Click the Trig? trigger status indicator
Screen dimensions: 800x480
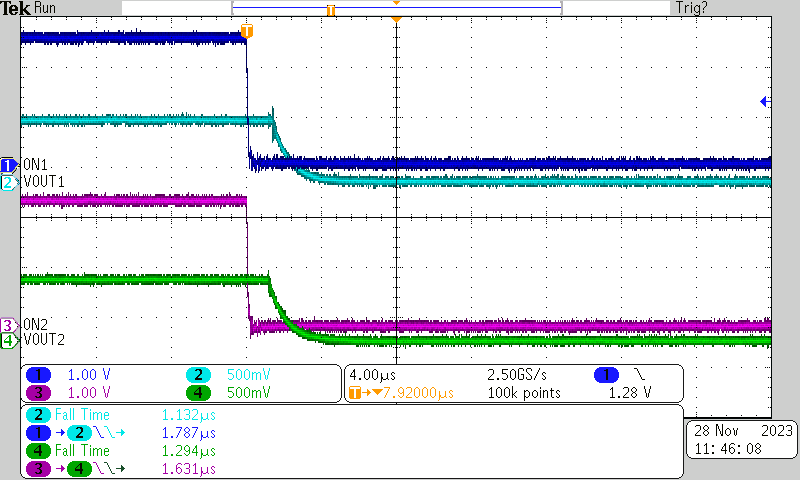[x=691, y=8]
